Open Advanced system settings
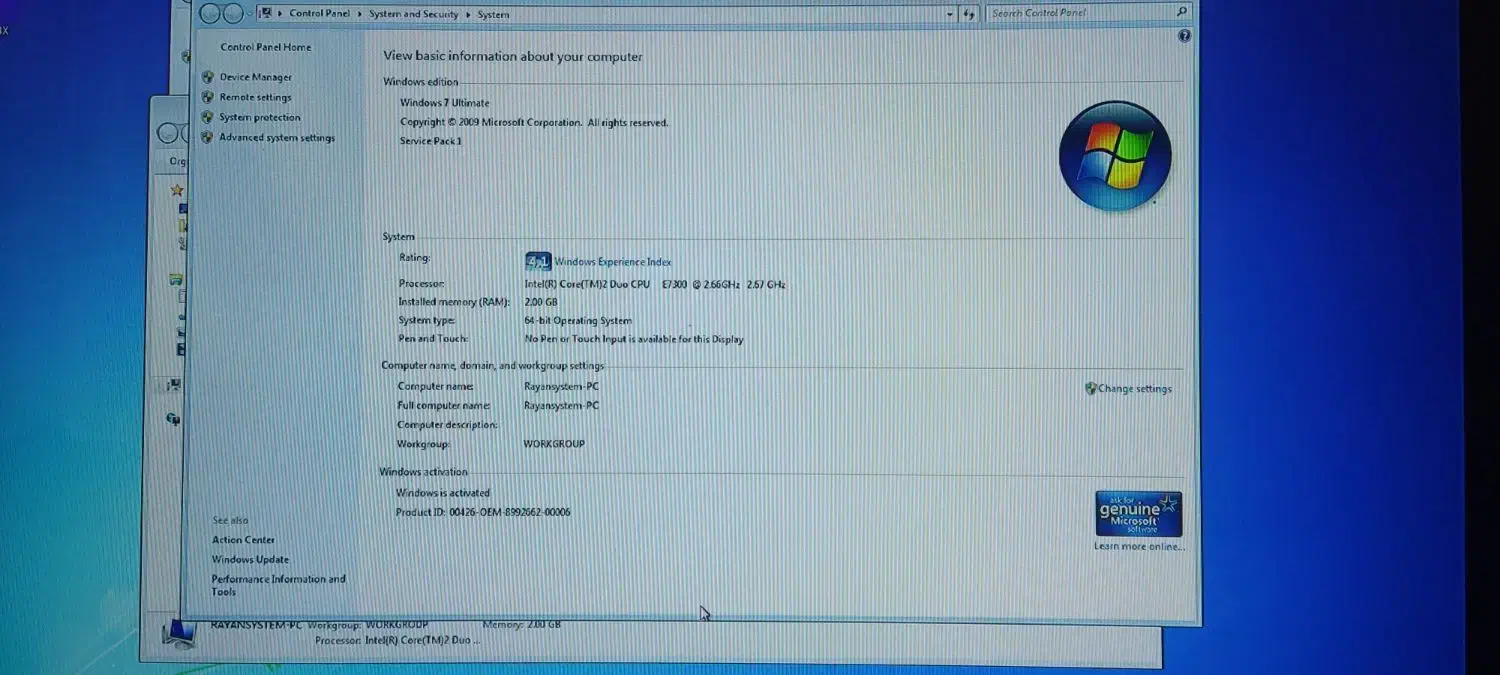This screenshot has width=1500, height=675. pyautogui.click(x=277, y=138)
